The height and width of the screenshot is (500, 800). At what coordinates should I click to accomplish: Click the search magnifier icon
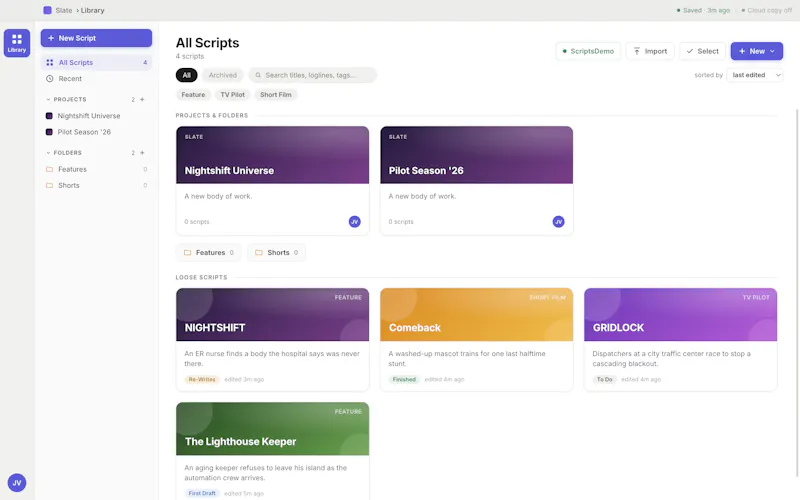[258, 75]
